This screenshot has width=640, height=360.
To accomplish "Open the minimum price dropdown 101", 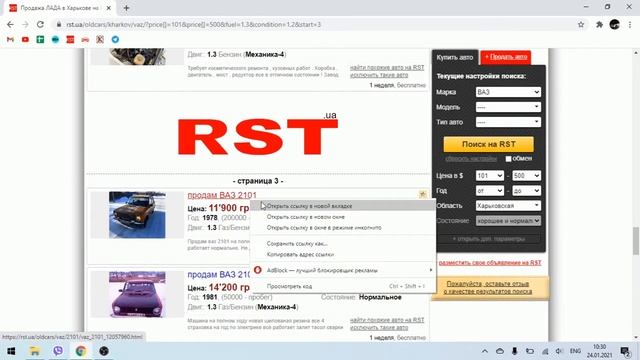I will pyautogui.click(x=490, y=176).
